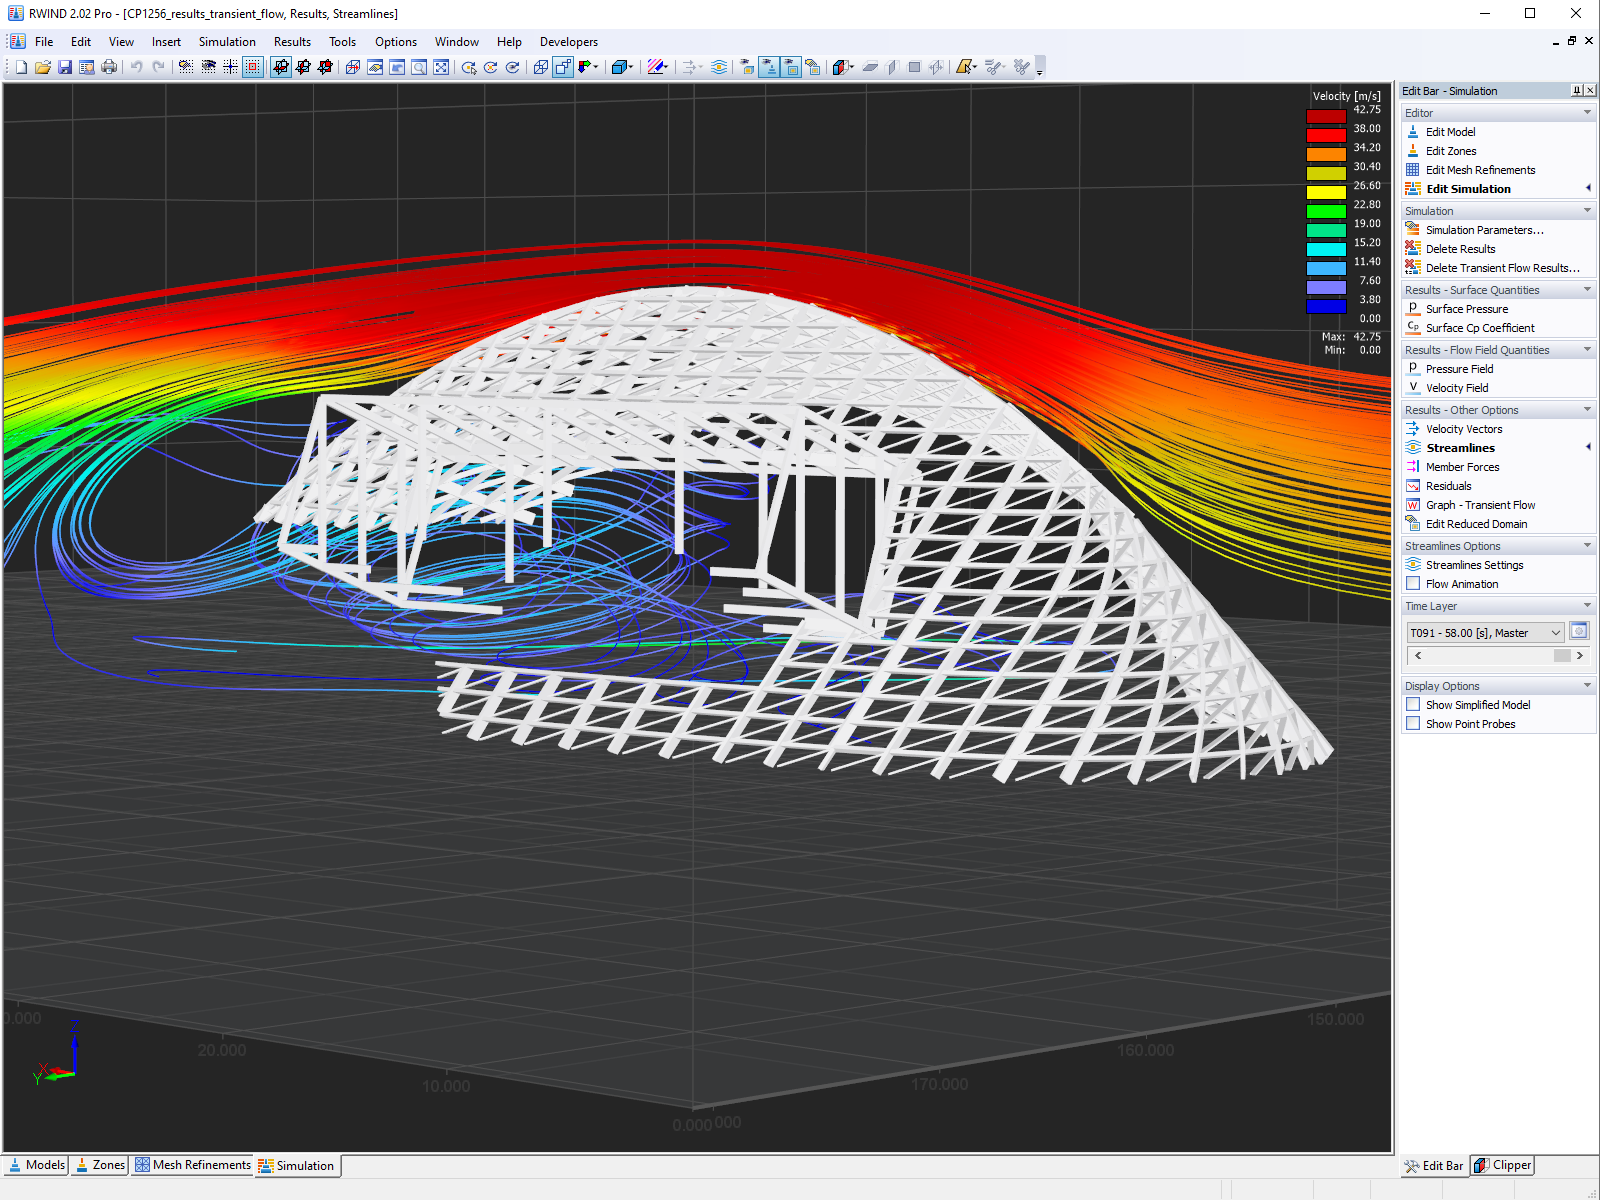Collapse Results - Other Options section
Image resolution: width=1600 pixels, height=1200 pixels.
pyautogui.click(x=1587, y=410)
